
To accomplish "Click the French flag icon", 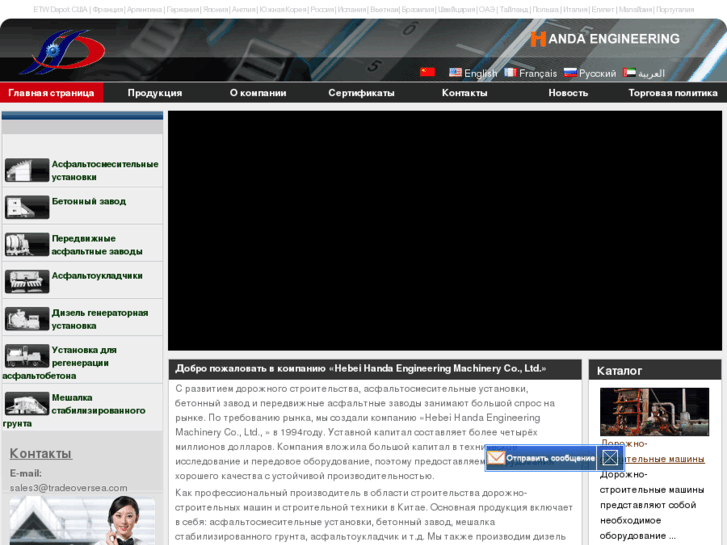I will click(510, 72).
